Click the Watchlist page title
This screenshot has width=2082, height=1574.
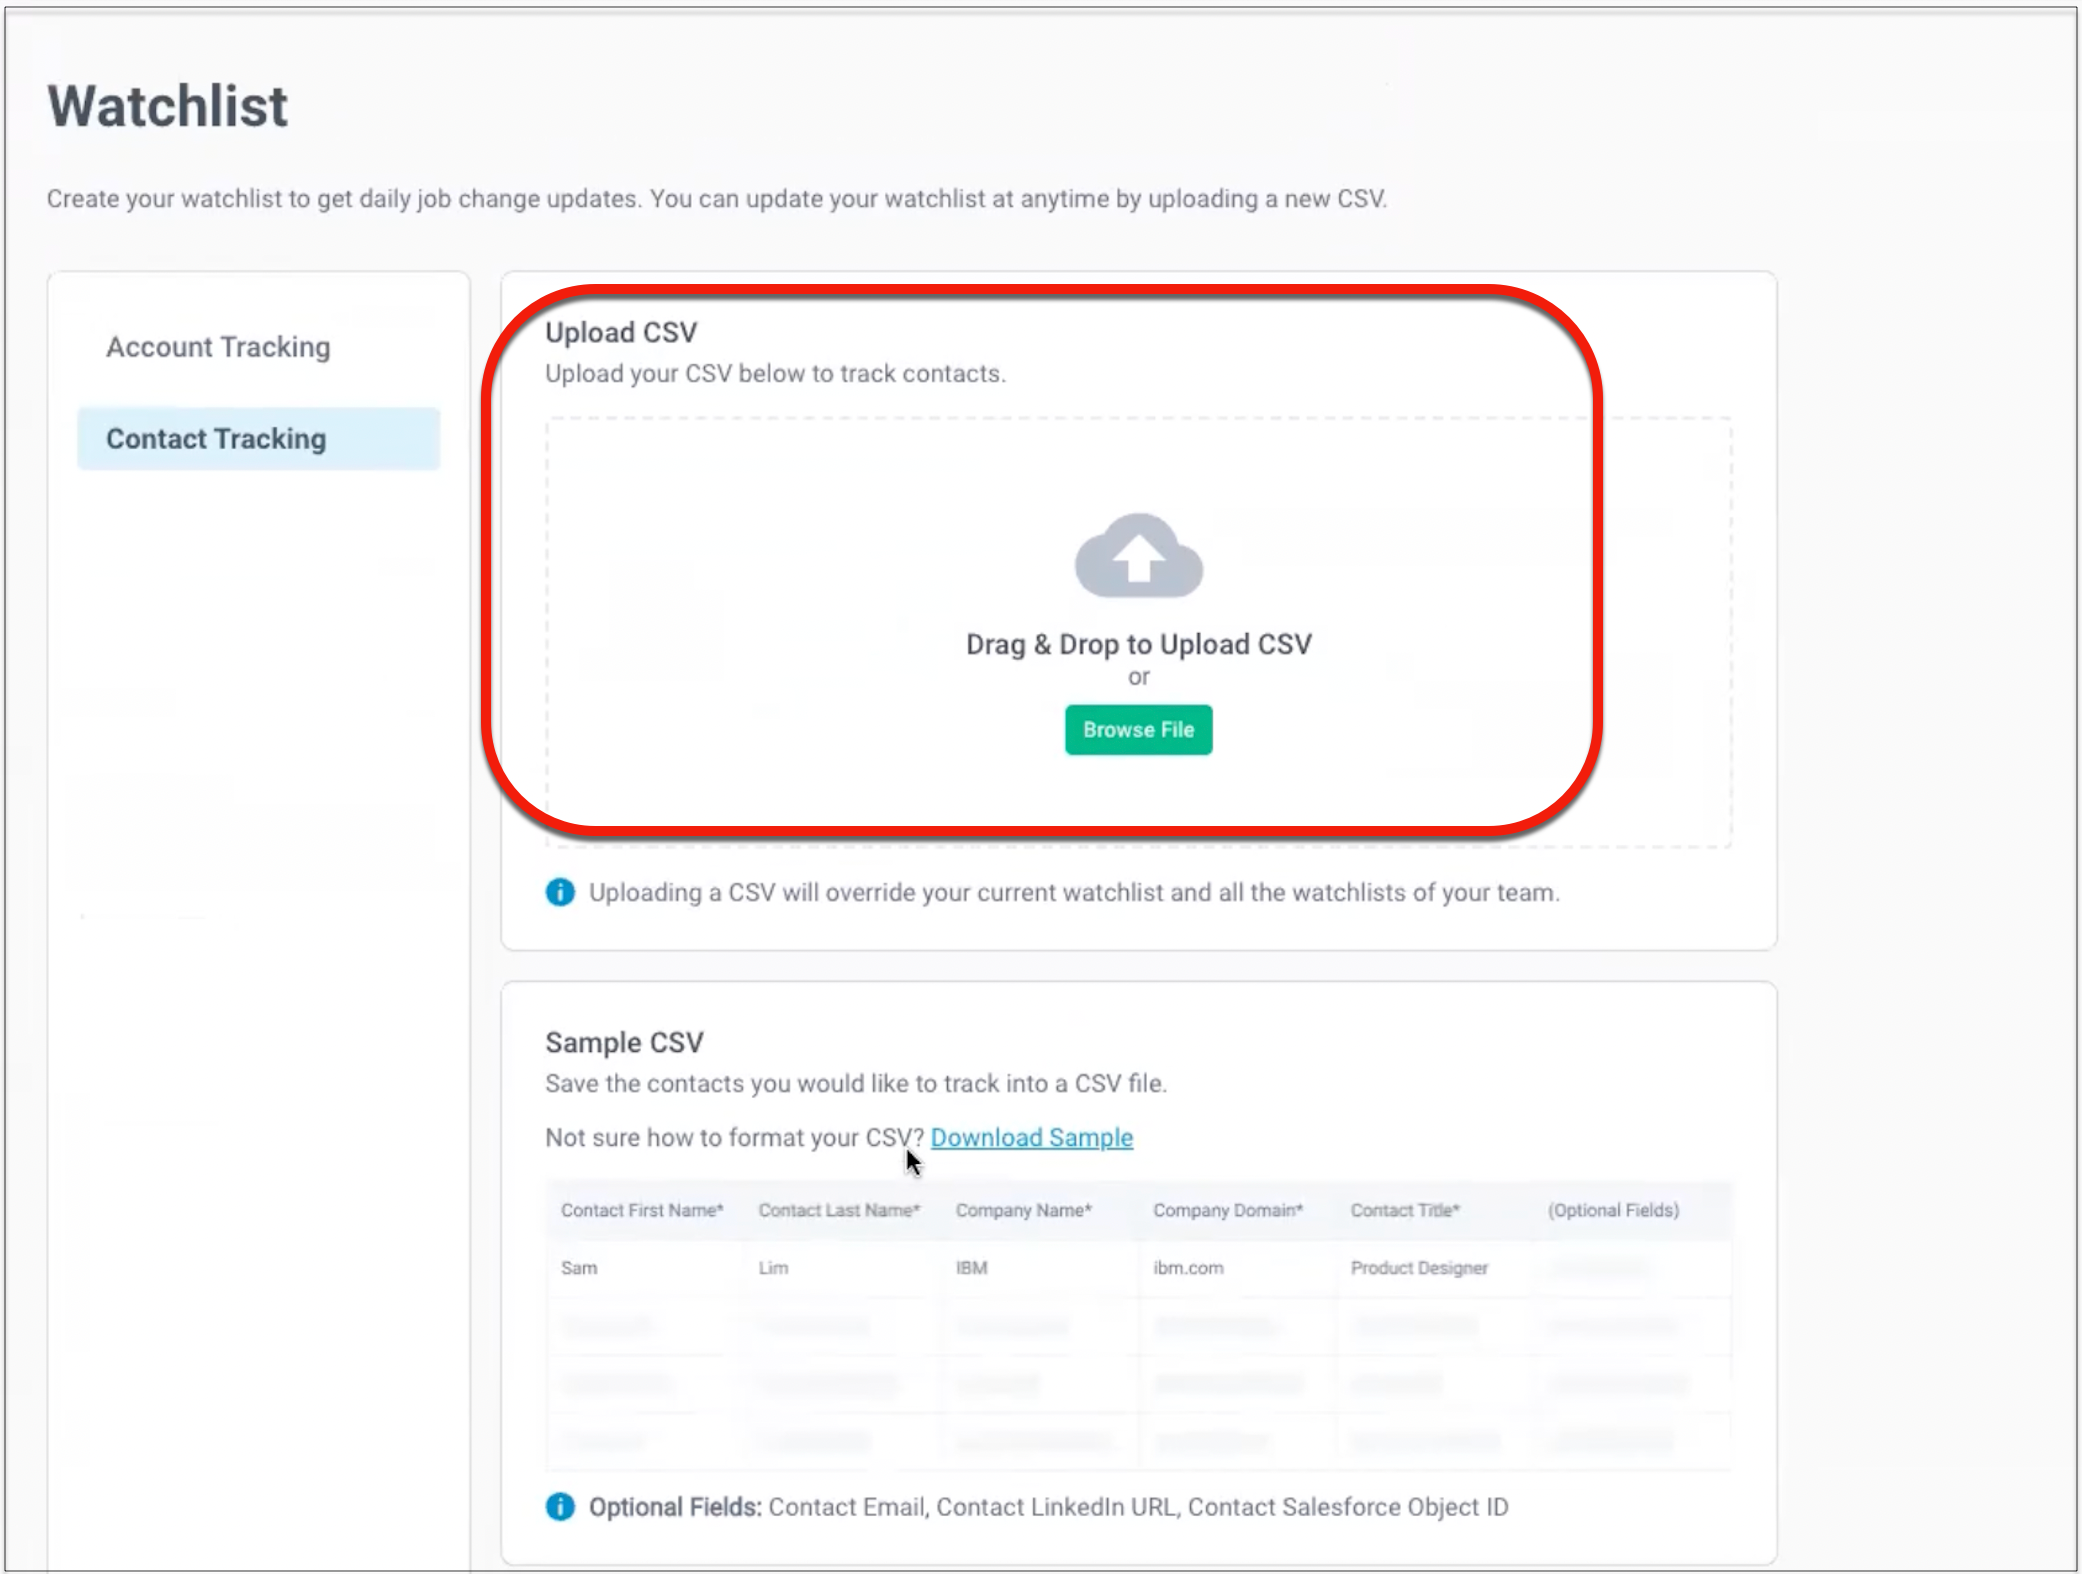(168, 106)
